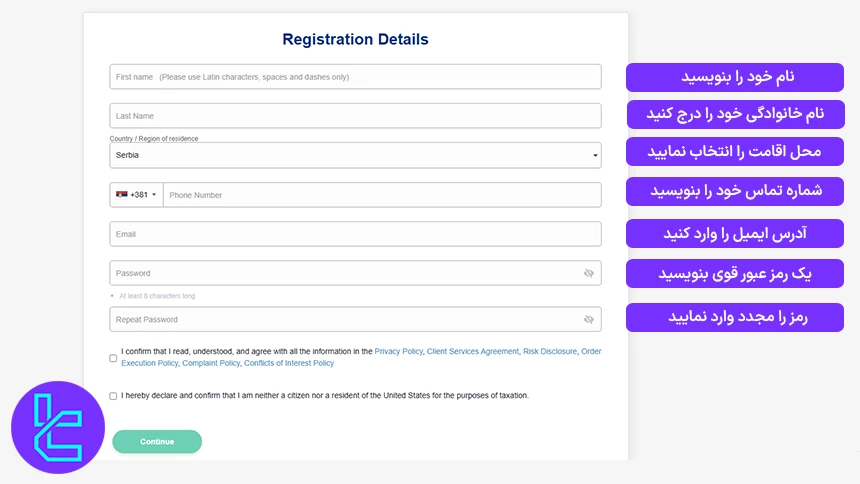Open the Privacy Policy link
This screenshot has width=860, height=484.
399,352
